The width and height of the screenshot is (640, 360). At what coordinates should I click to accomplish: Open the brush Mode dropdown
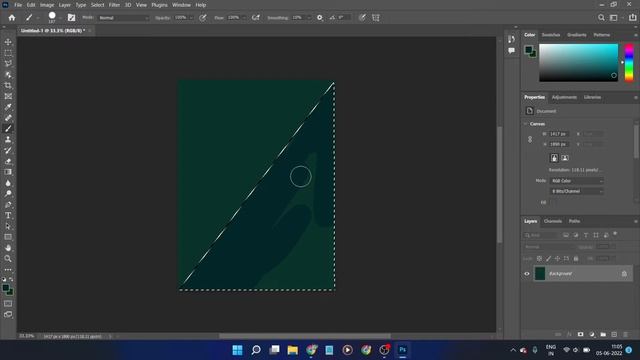pyautogui.click(x=123, y=18)
